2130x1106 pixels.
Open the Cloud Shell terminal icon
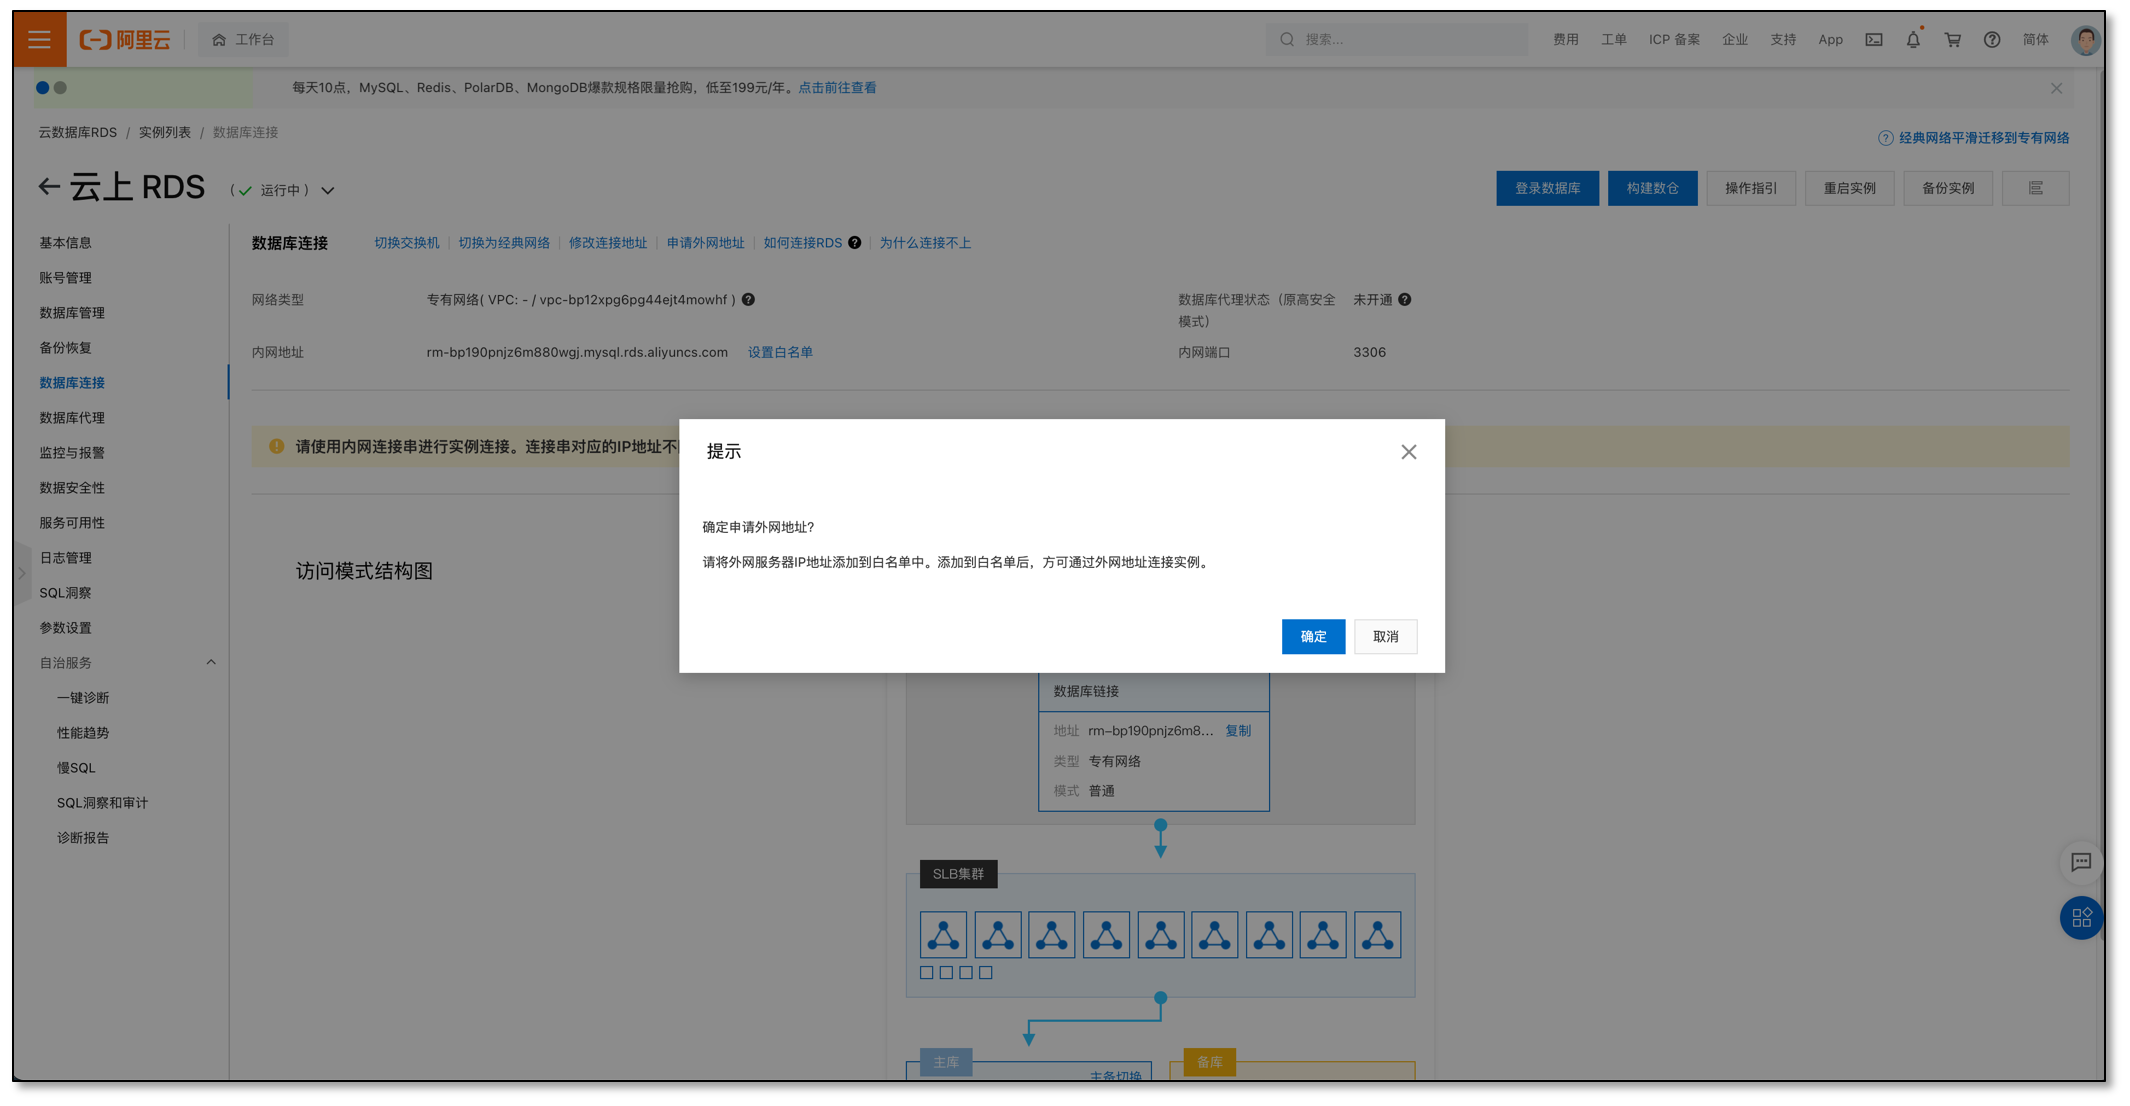click(x=1872, y=39)
